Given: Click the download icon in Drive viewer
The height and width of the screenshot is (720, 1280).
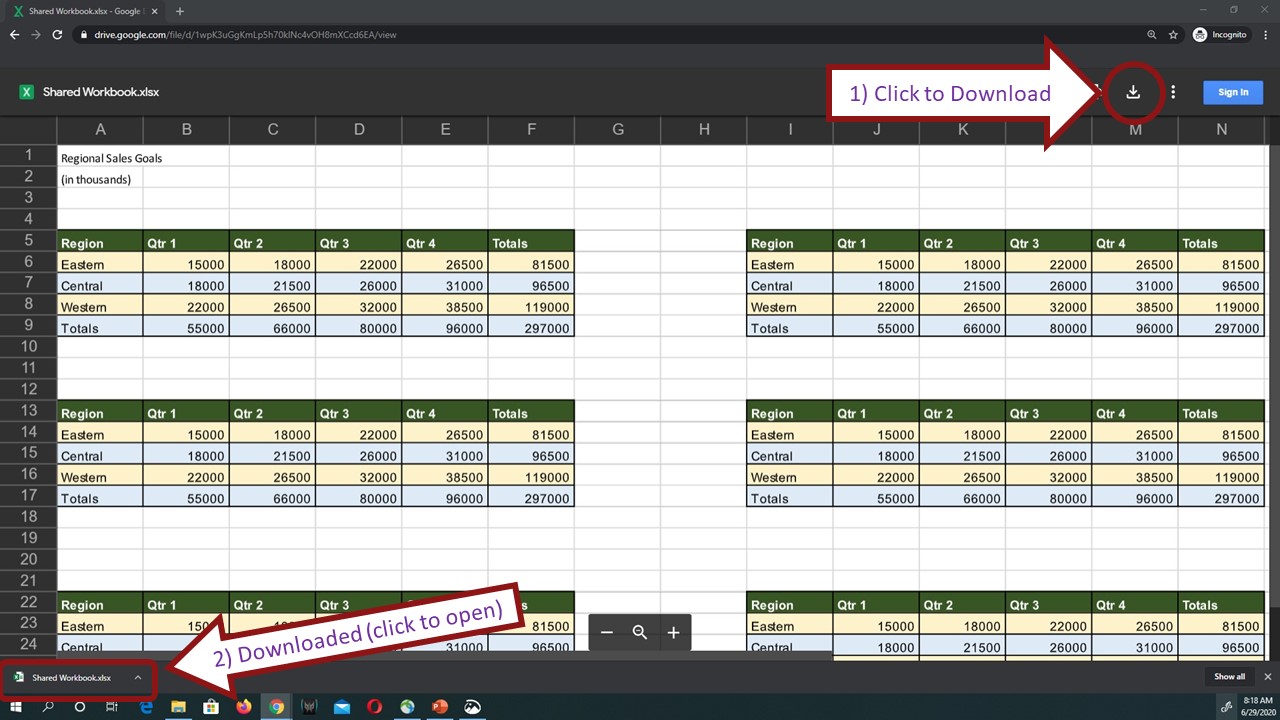Looking at the screenshot, I should 1133,92.
